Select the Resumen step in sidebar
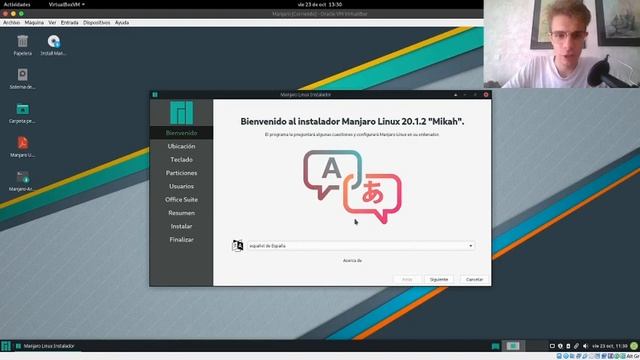640x360 pixels. (182, 213)
